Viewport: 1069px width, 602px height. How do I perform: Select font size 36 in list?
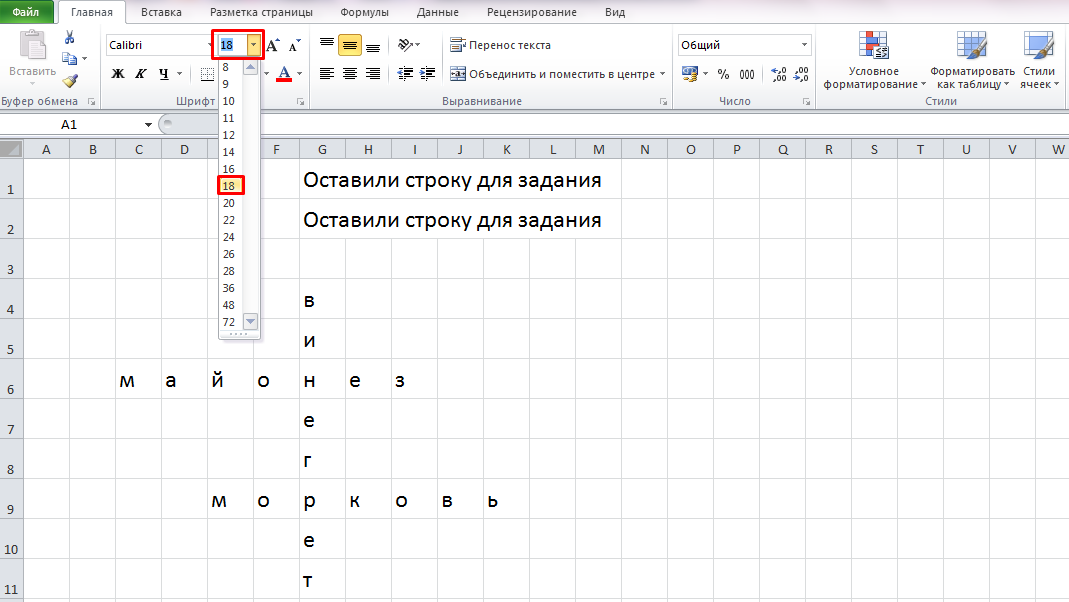coord(230,288)
